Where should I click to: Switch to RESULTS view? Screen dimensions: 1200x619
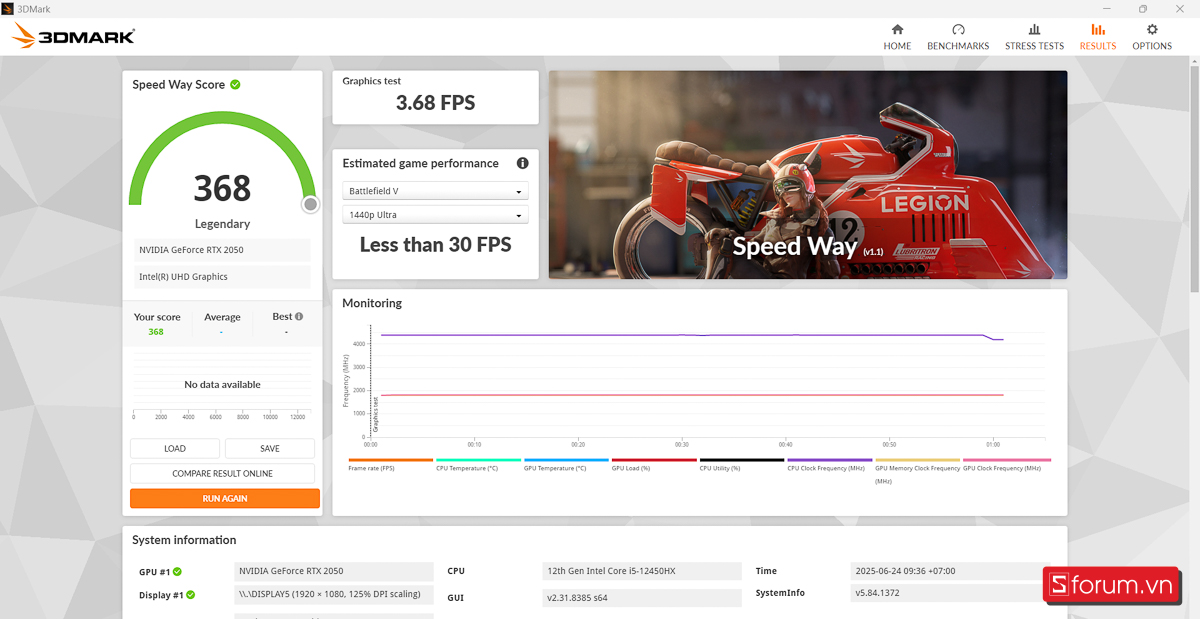1098,37
